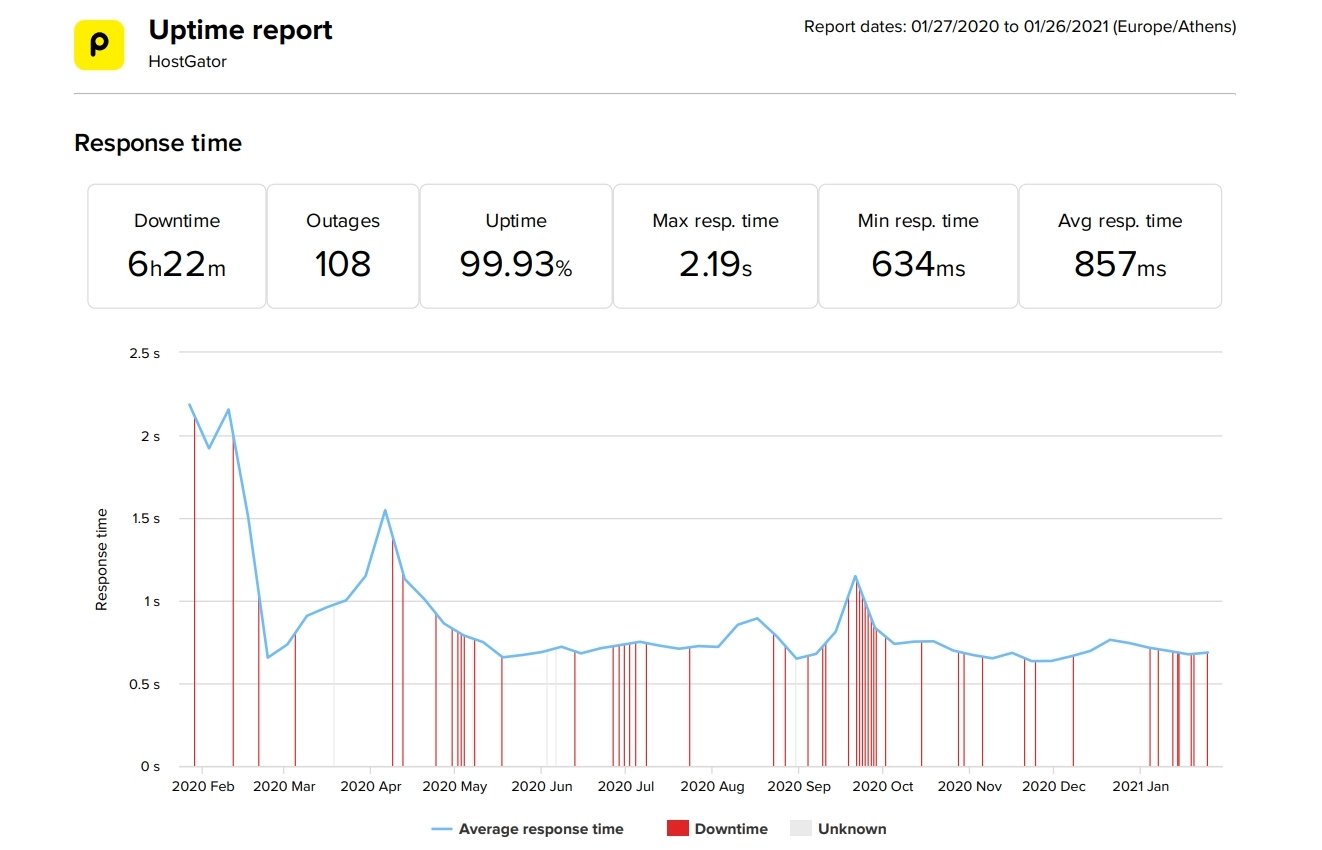The height and width of the screenshot is (850, 1322).
Task: Toggle Average response time legend entry
Action: click(527, 829)
